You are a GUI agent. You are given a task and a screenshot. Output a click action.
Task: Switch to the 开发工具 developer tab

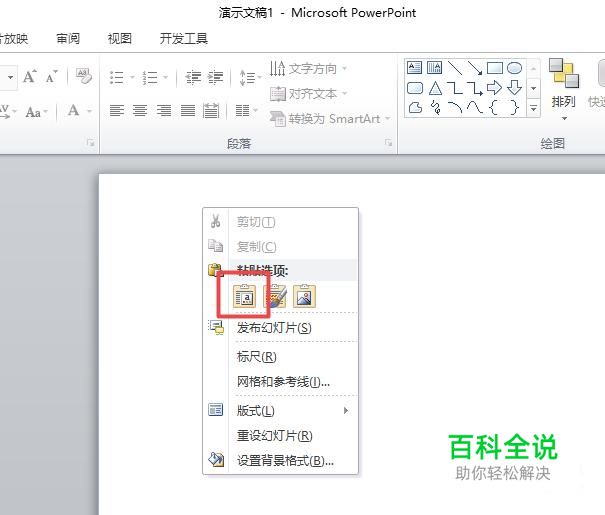[184, 38]
